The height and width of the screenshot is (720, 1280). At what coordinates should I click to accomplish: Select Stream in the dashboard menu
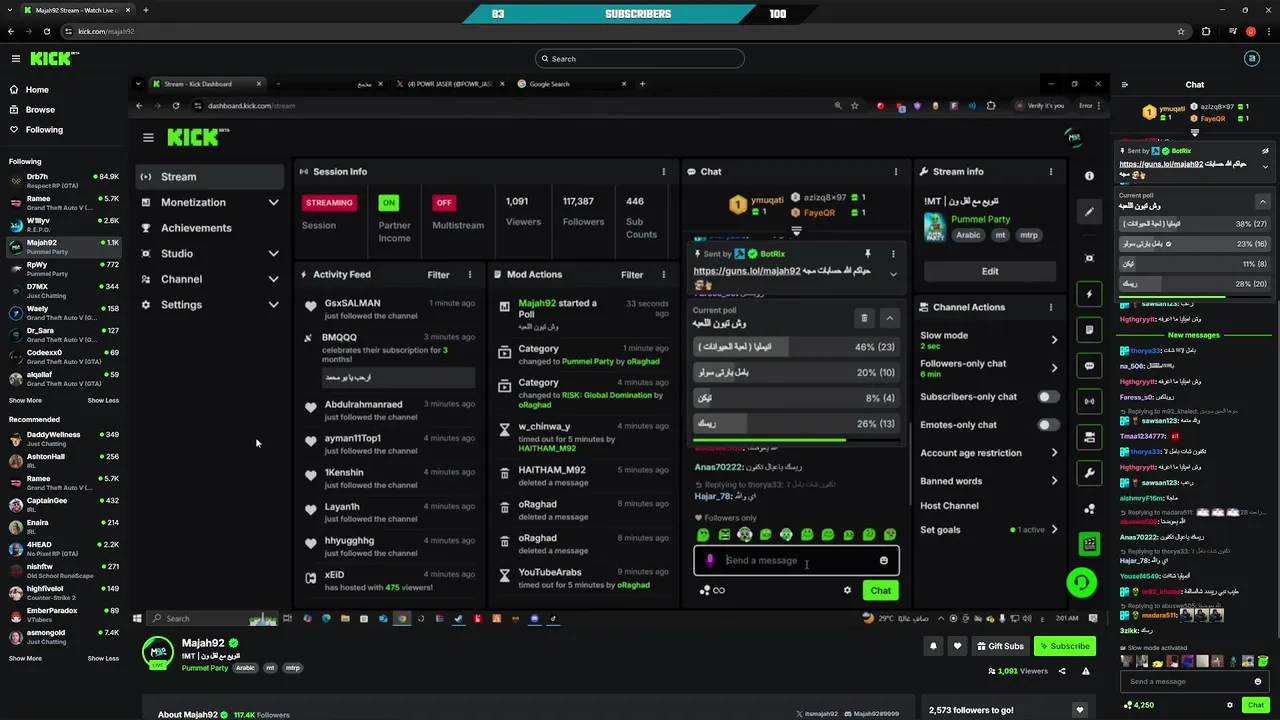pos(211,177)
